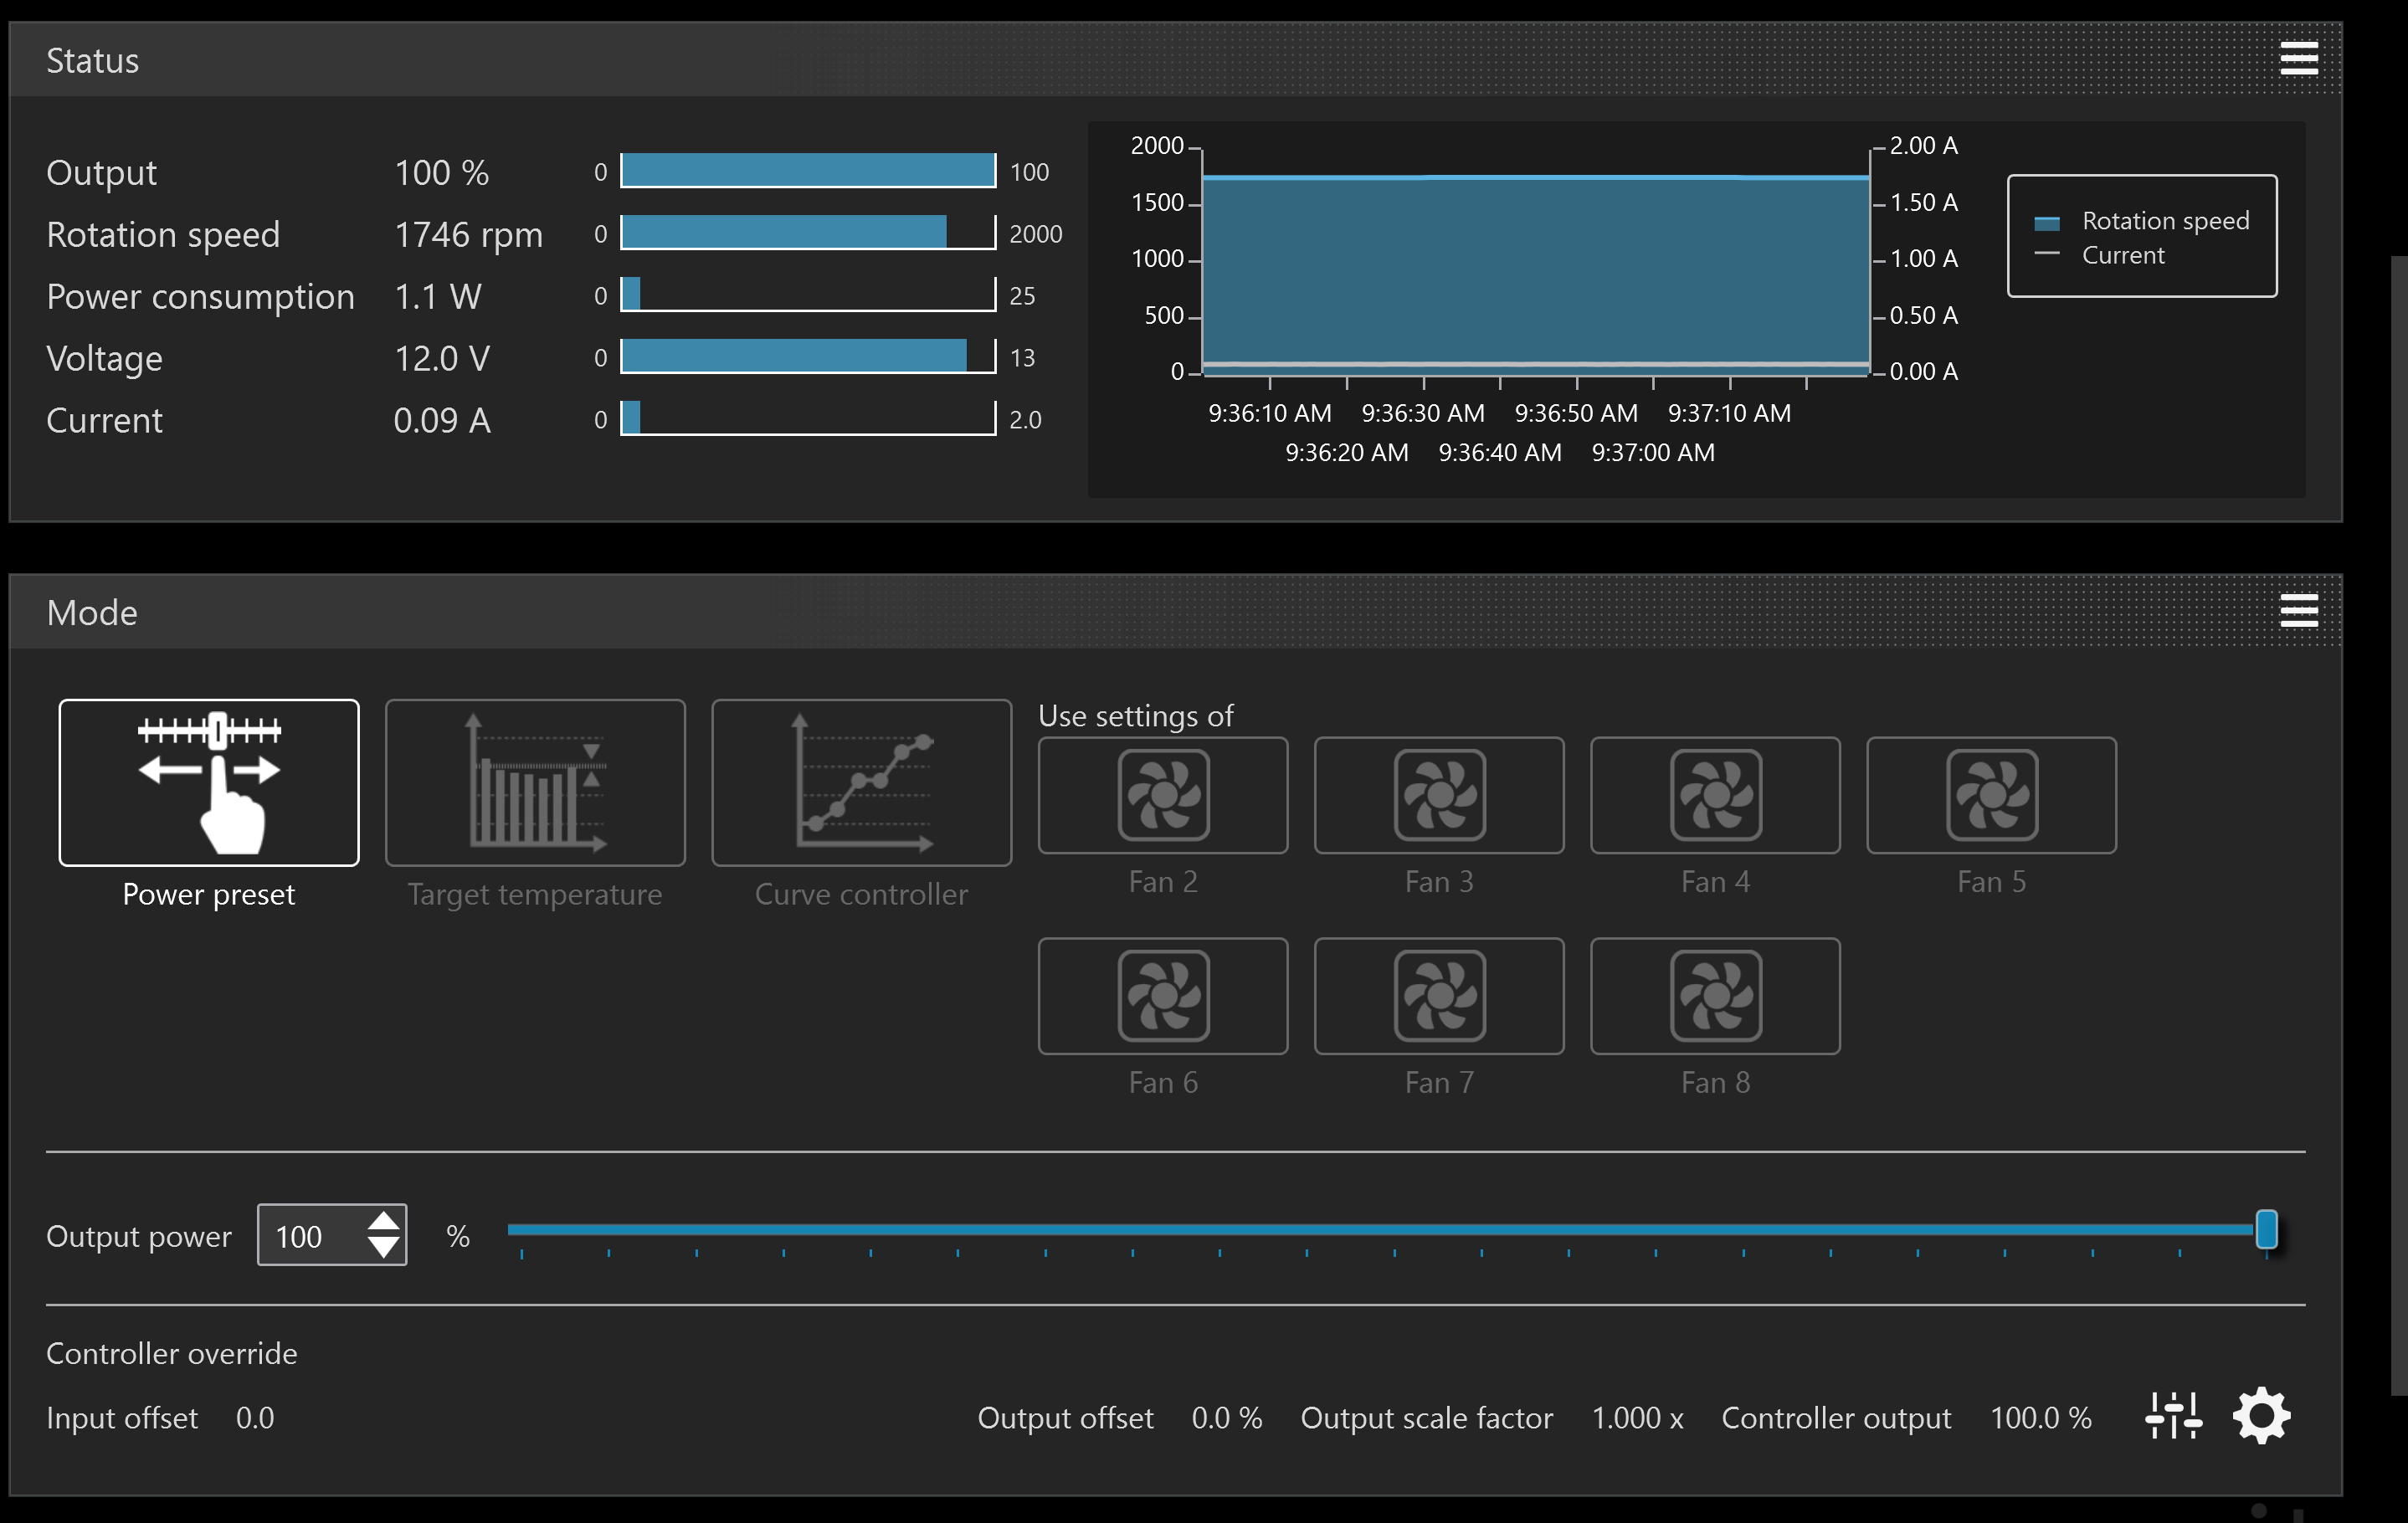The width and height of the screenshot is (2408, 1523).
Task: Open the Mode panel hamburger menu
Action: pyautogui.click(x=2298, y=610)
